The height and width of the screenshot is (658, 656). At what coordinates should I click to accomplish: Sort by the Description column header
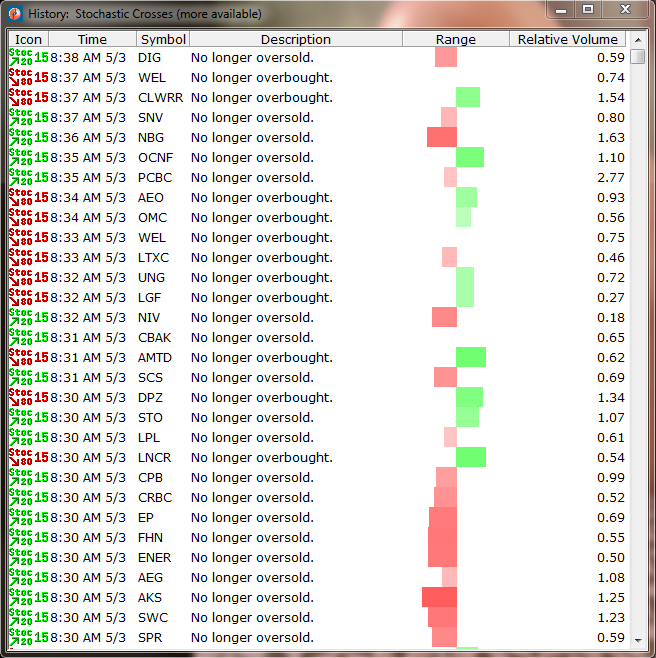[296, 39]
